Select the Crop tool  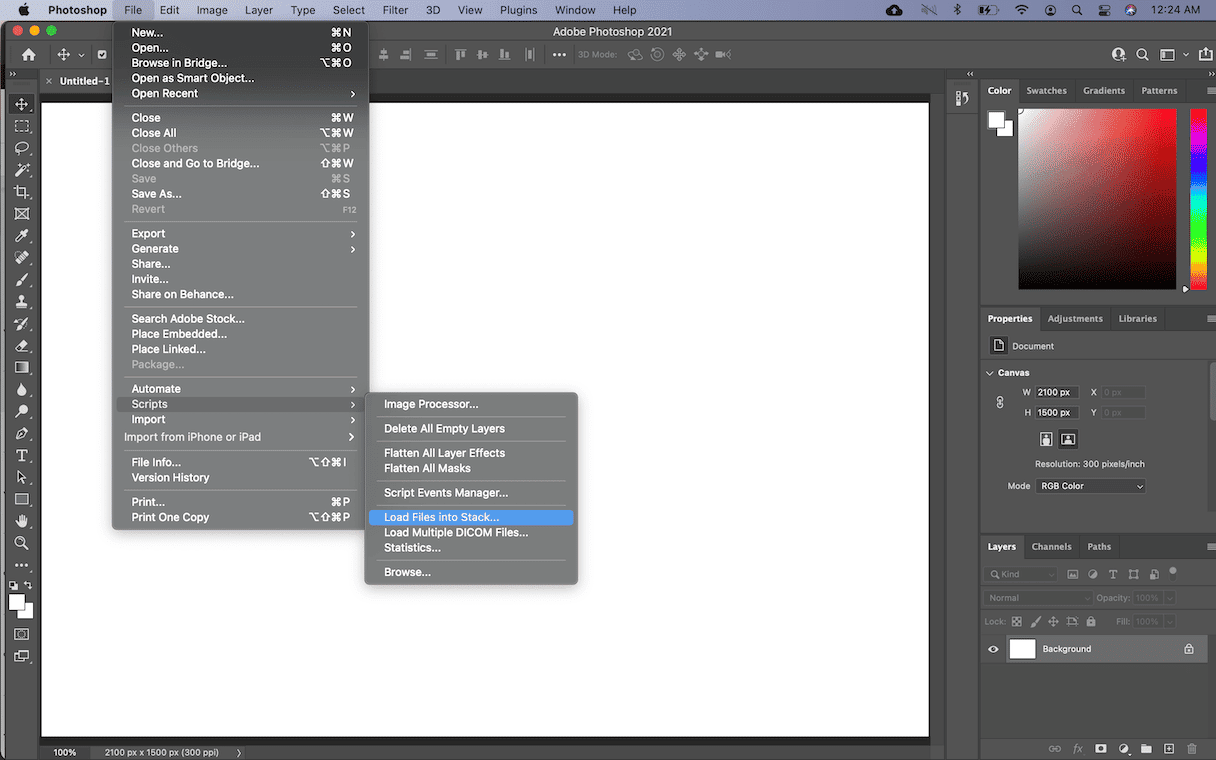pos(22,192)
